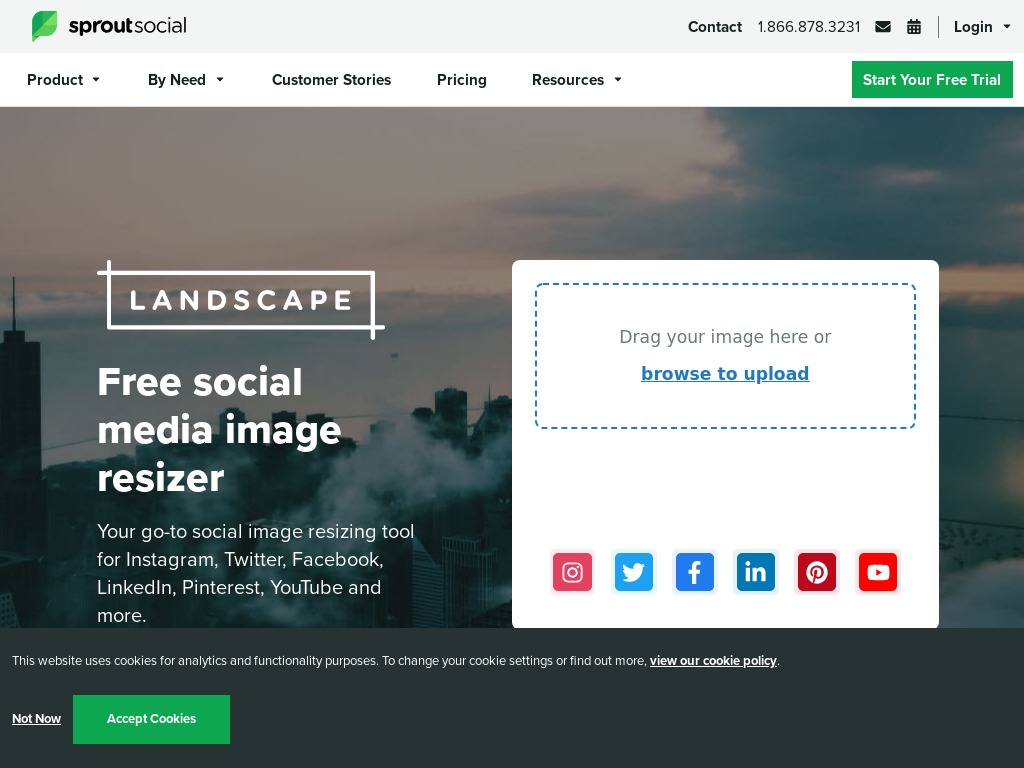Click browse to upload link
The image size is (1024, 768).
pos(725,374)
